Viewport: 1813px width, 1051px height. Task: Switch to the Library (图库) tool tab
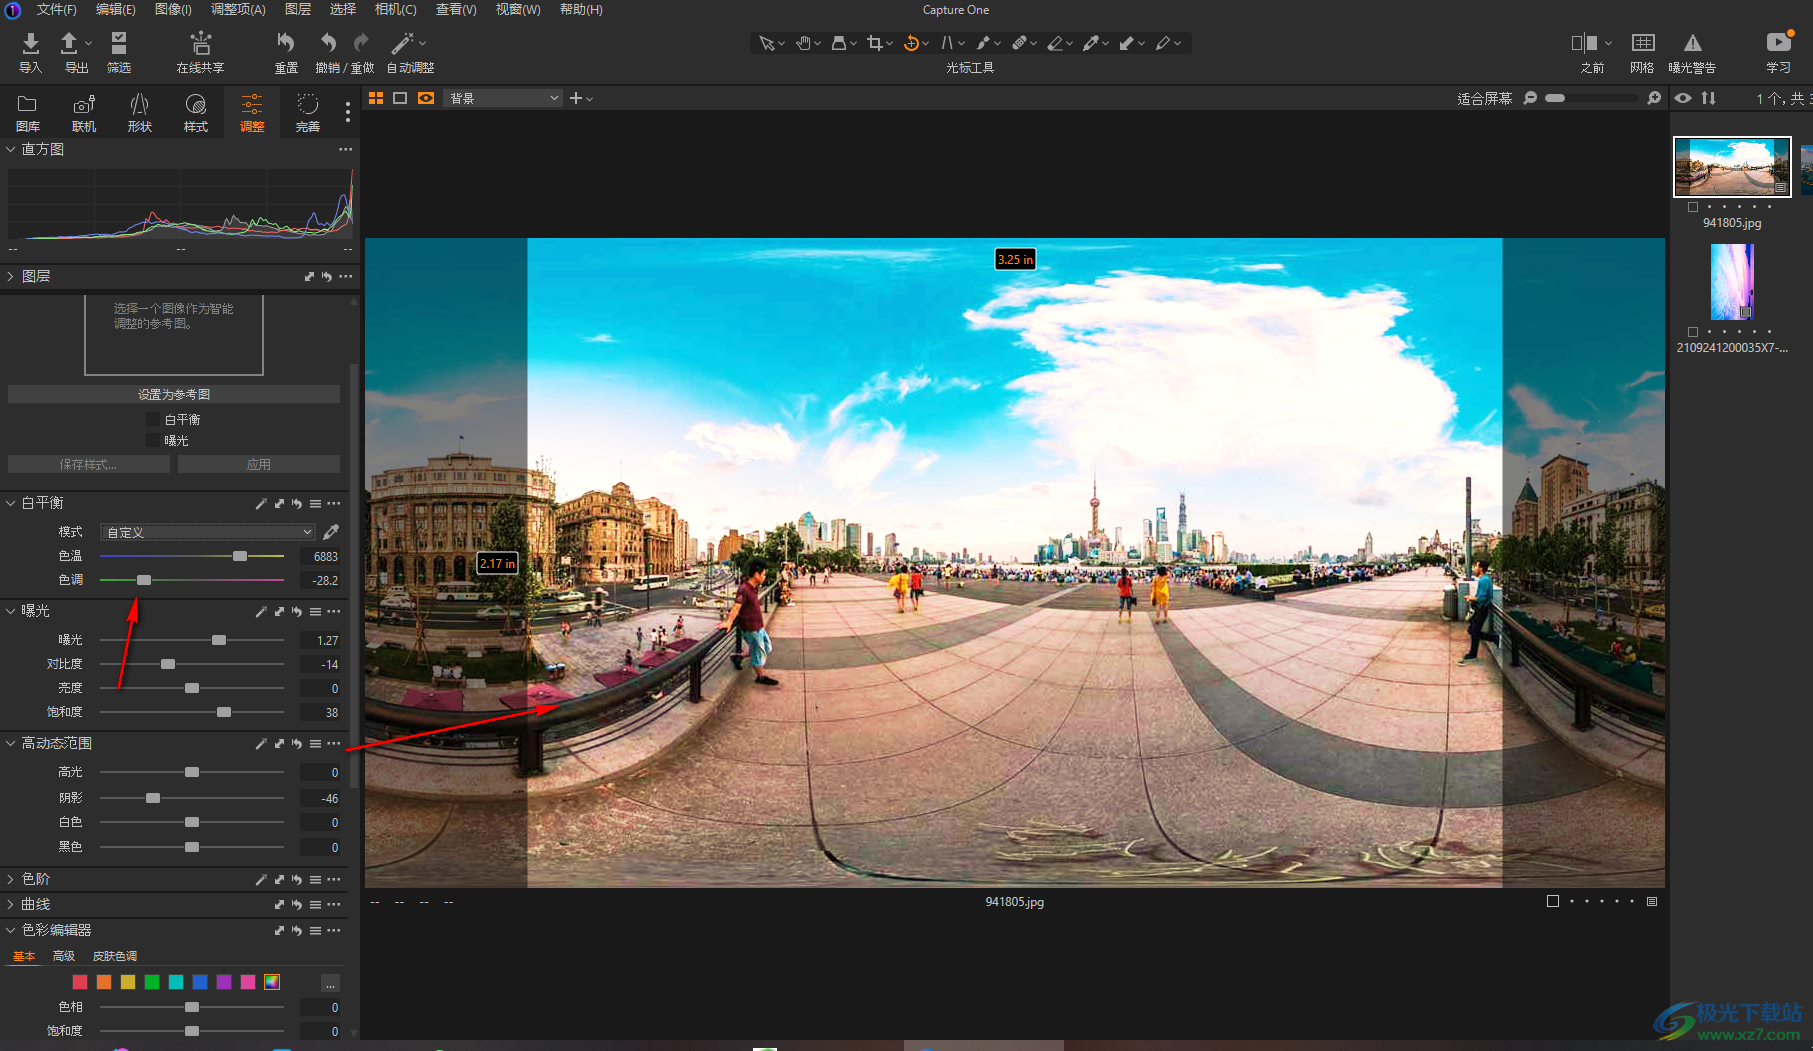pyautogui.click(x=28, y=112)
